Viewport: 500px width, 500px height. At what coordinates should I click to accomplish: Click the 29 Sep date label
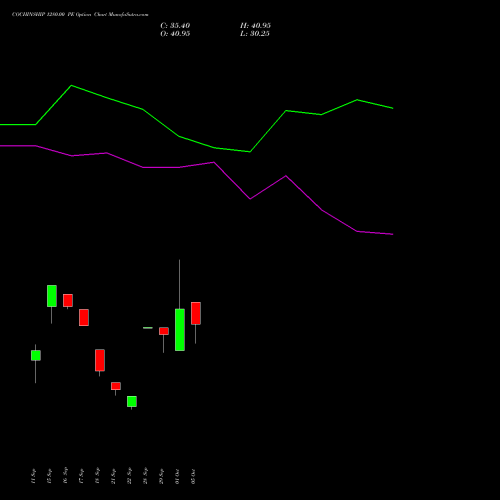pyautogui.click(x=161, y=476)
